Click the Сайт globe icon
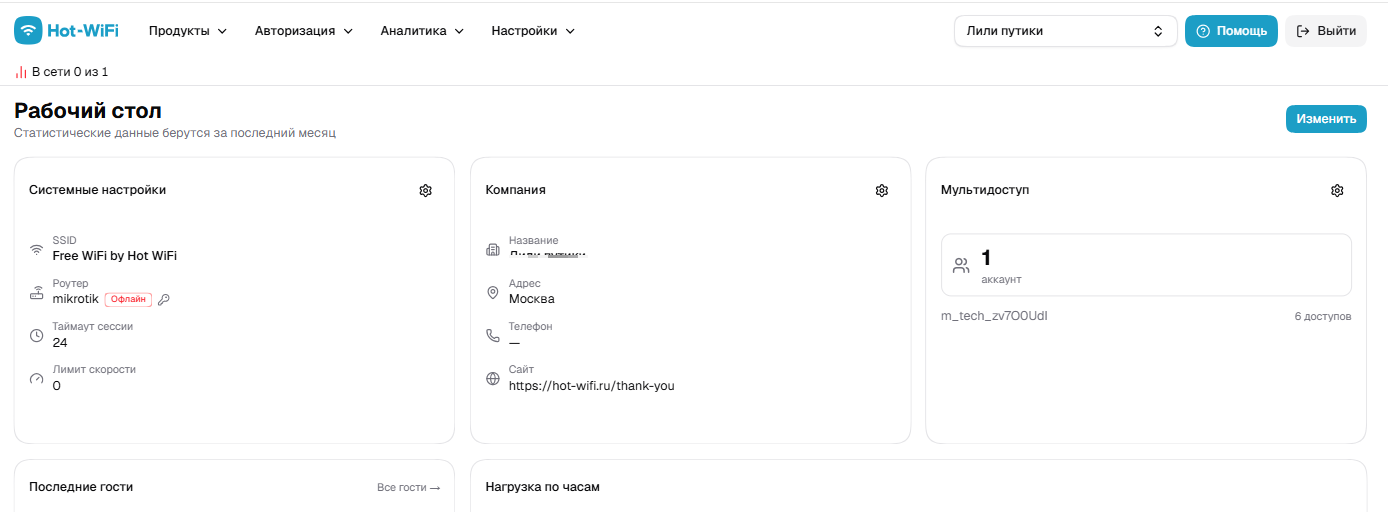The height and width of the screenshot is (512, 1388). 492,378
